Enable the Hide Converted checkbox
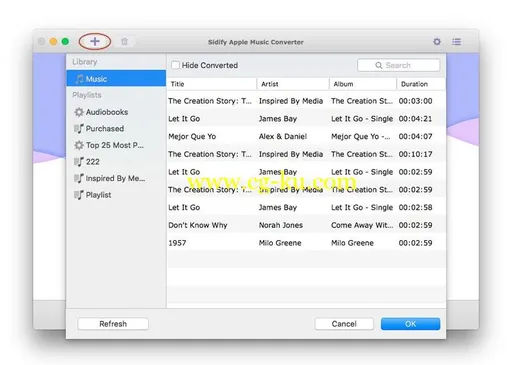 coord(175,65)
